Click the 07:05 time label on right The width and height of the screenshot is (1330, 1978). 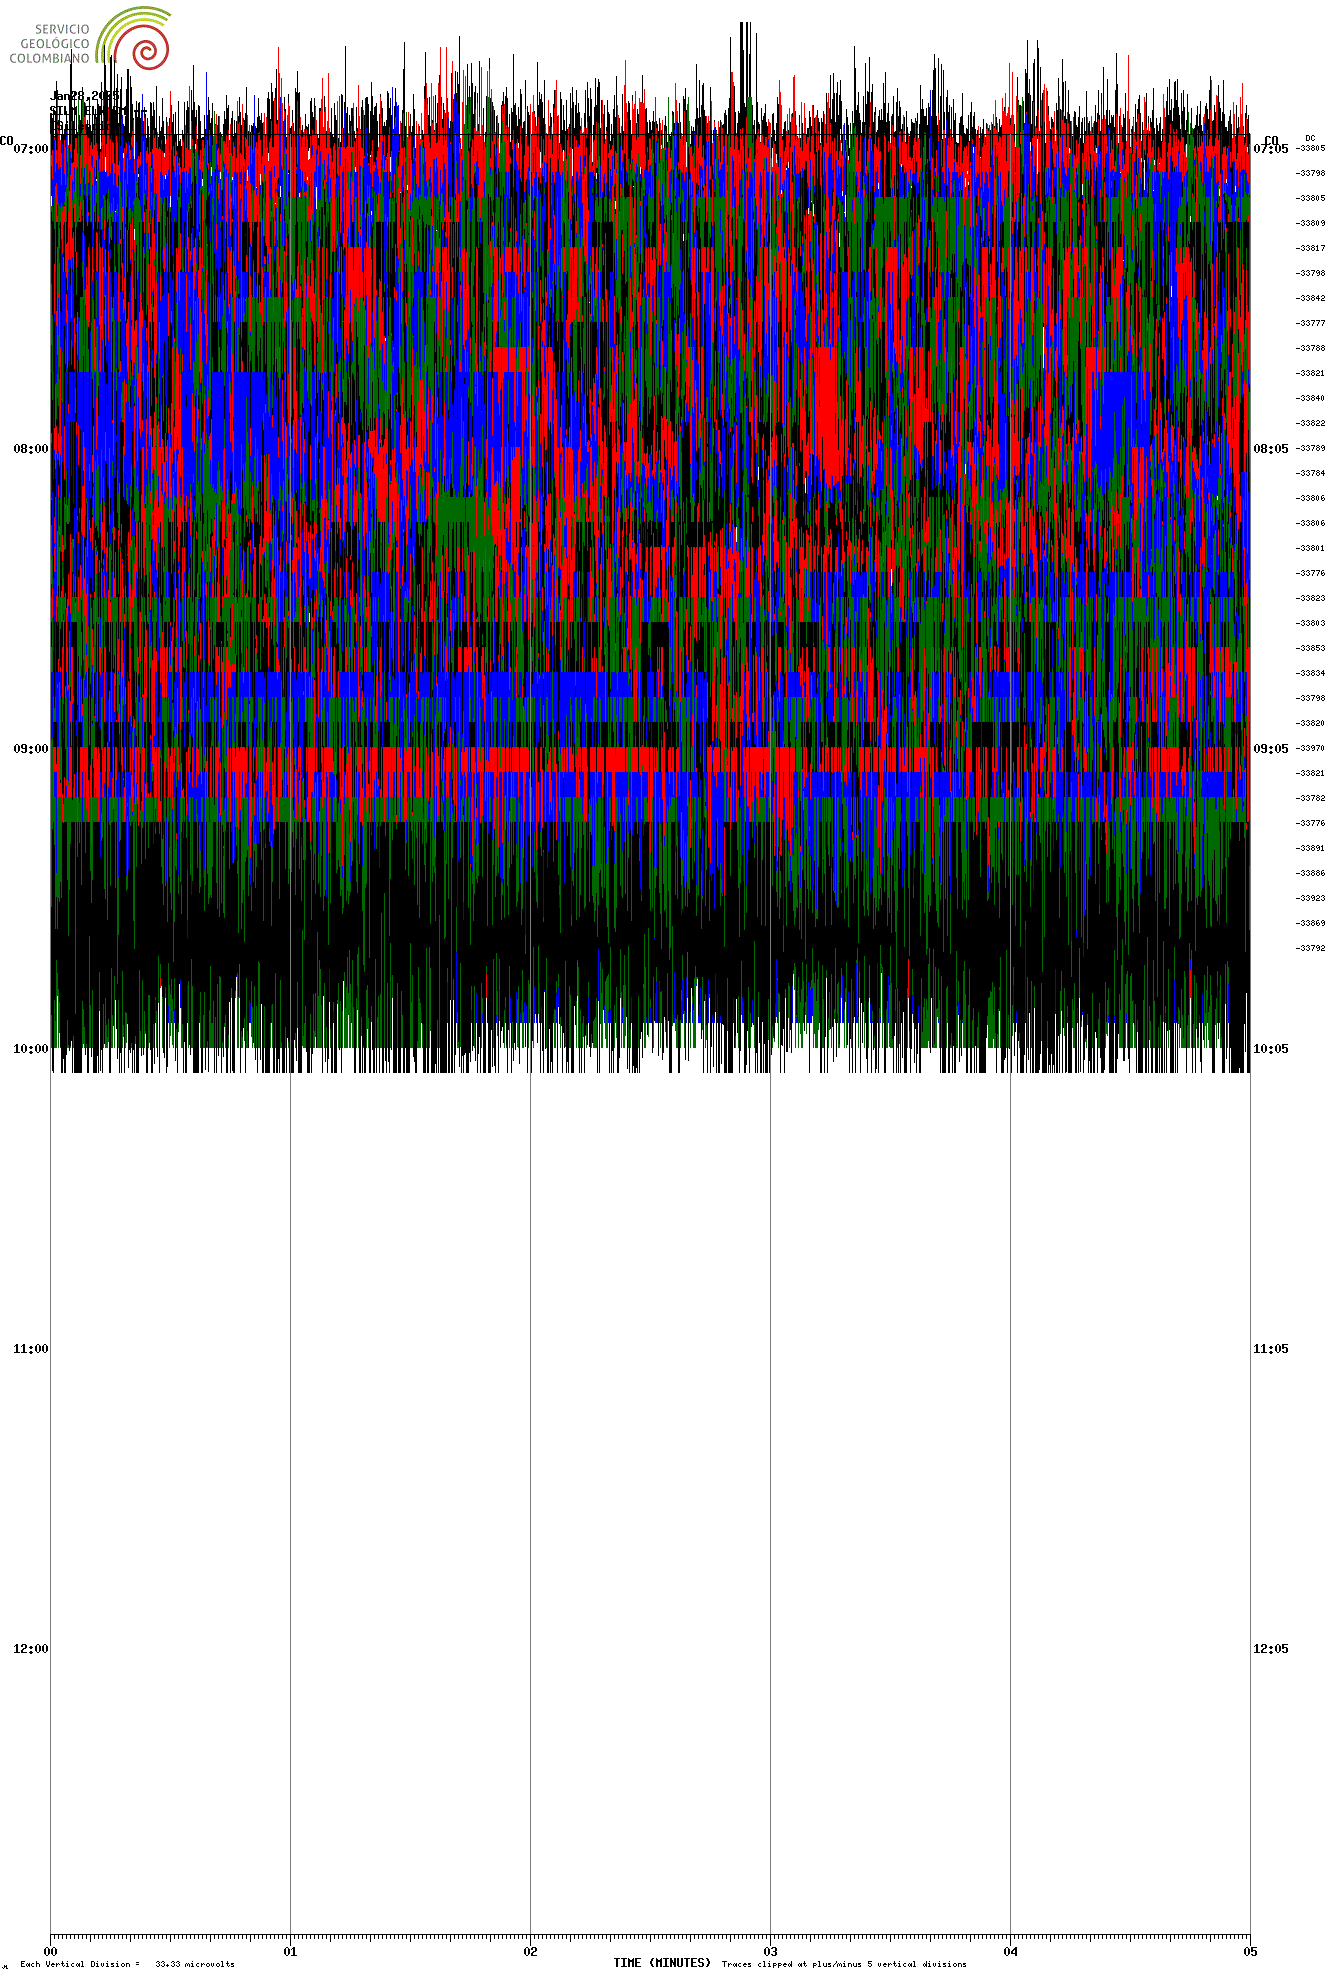point(1270,149)
